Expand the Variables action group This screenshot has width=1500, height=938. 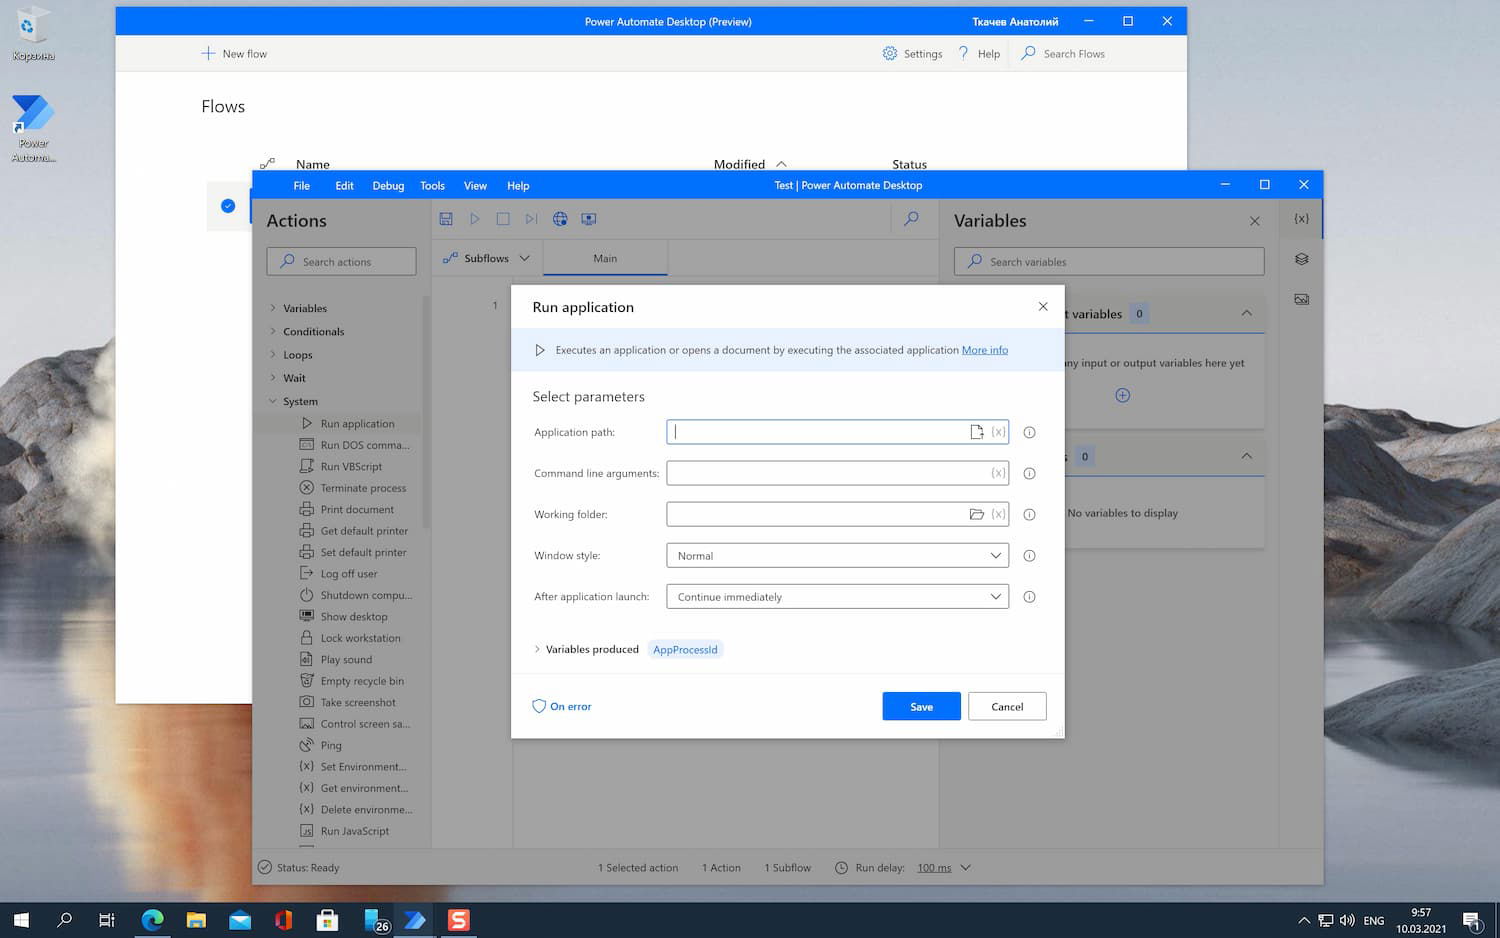click(273, 308)
